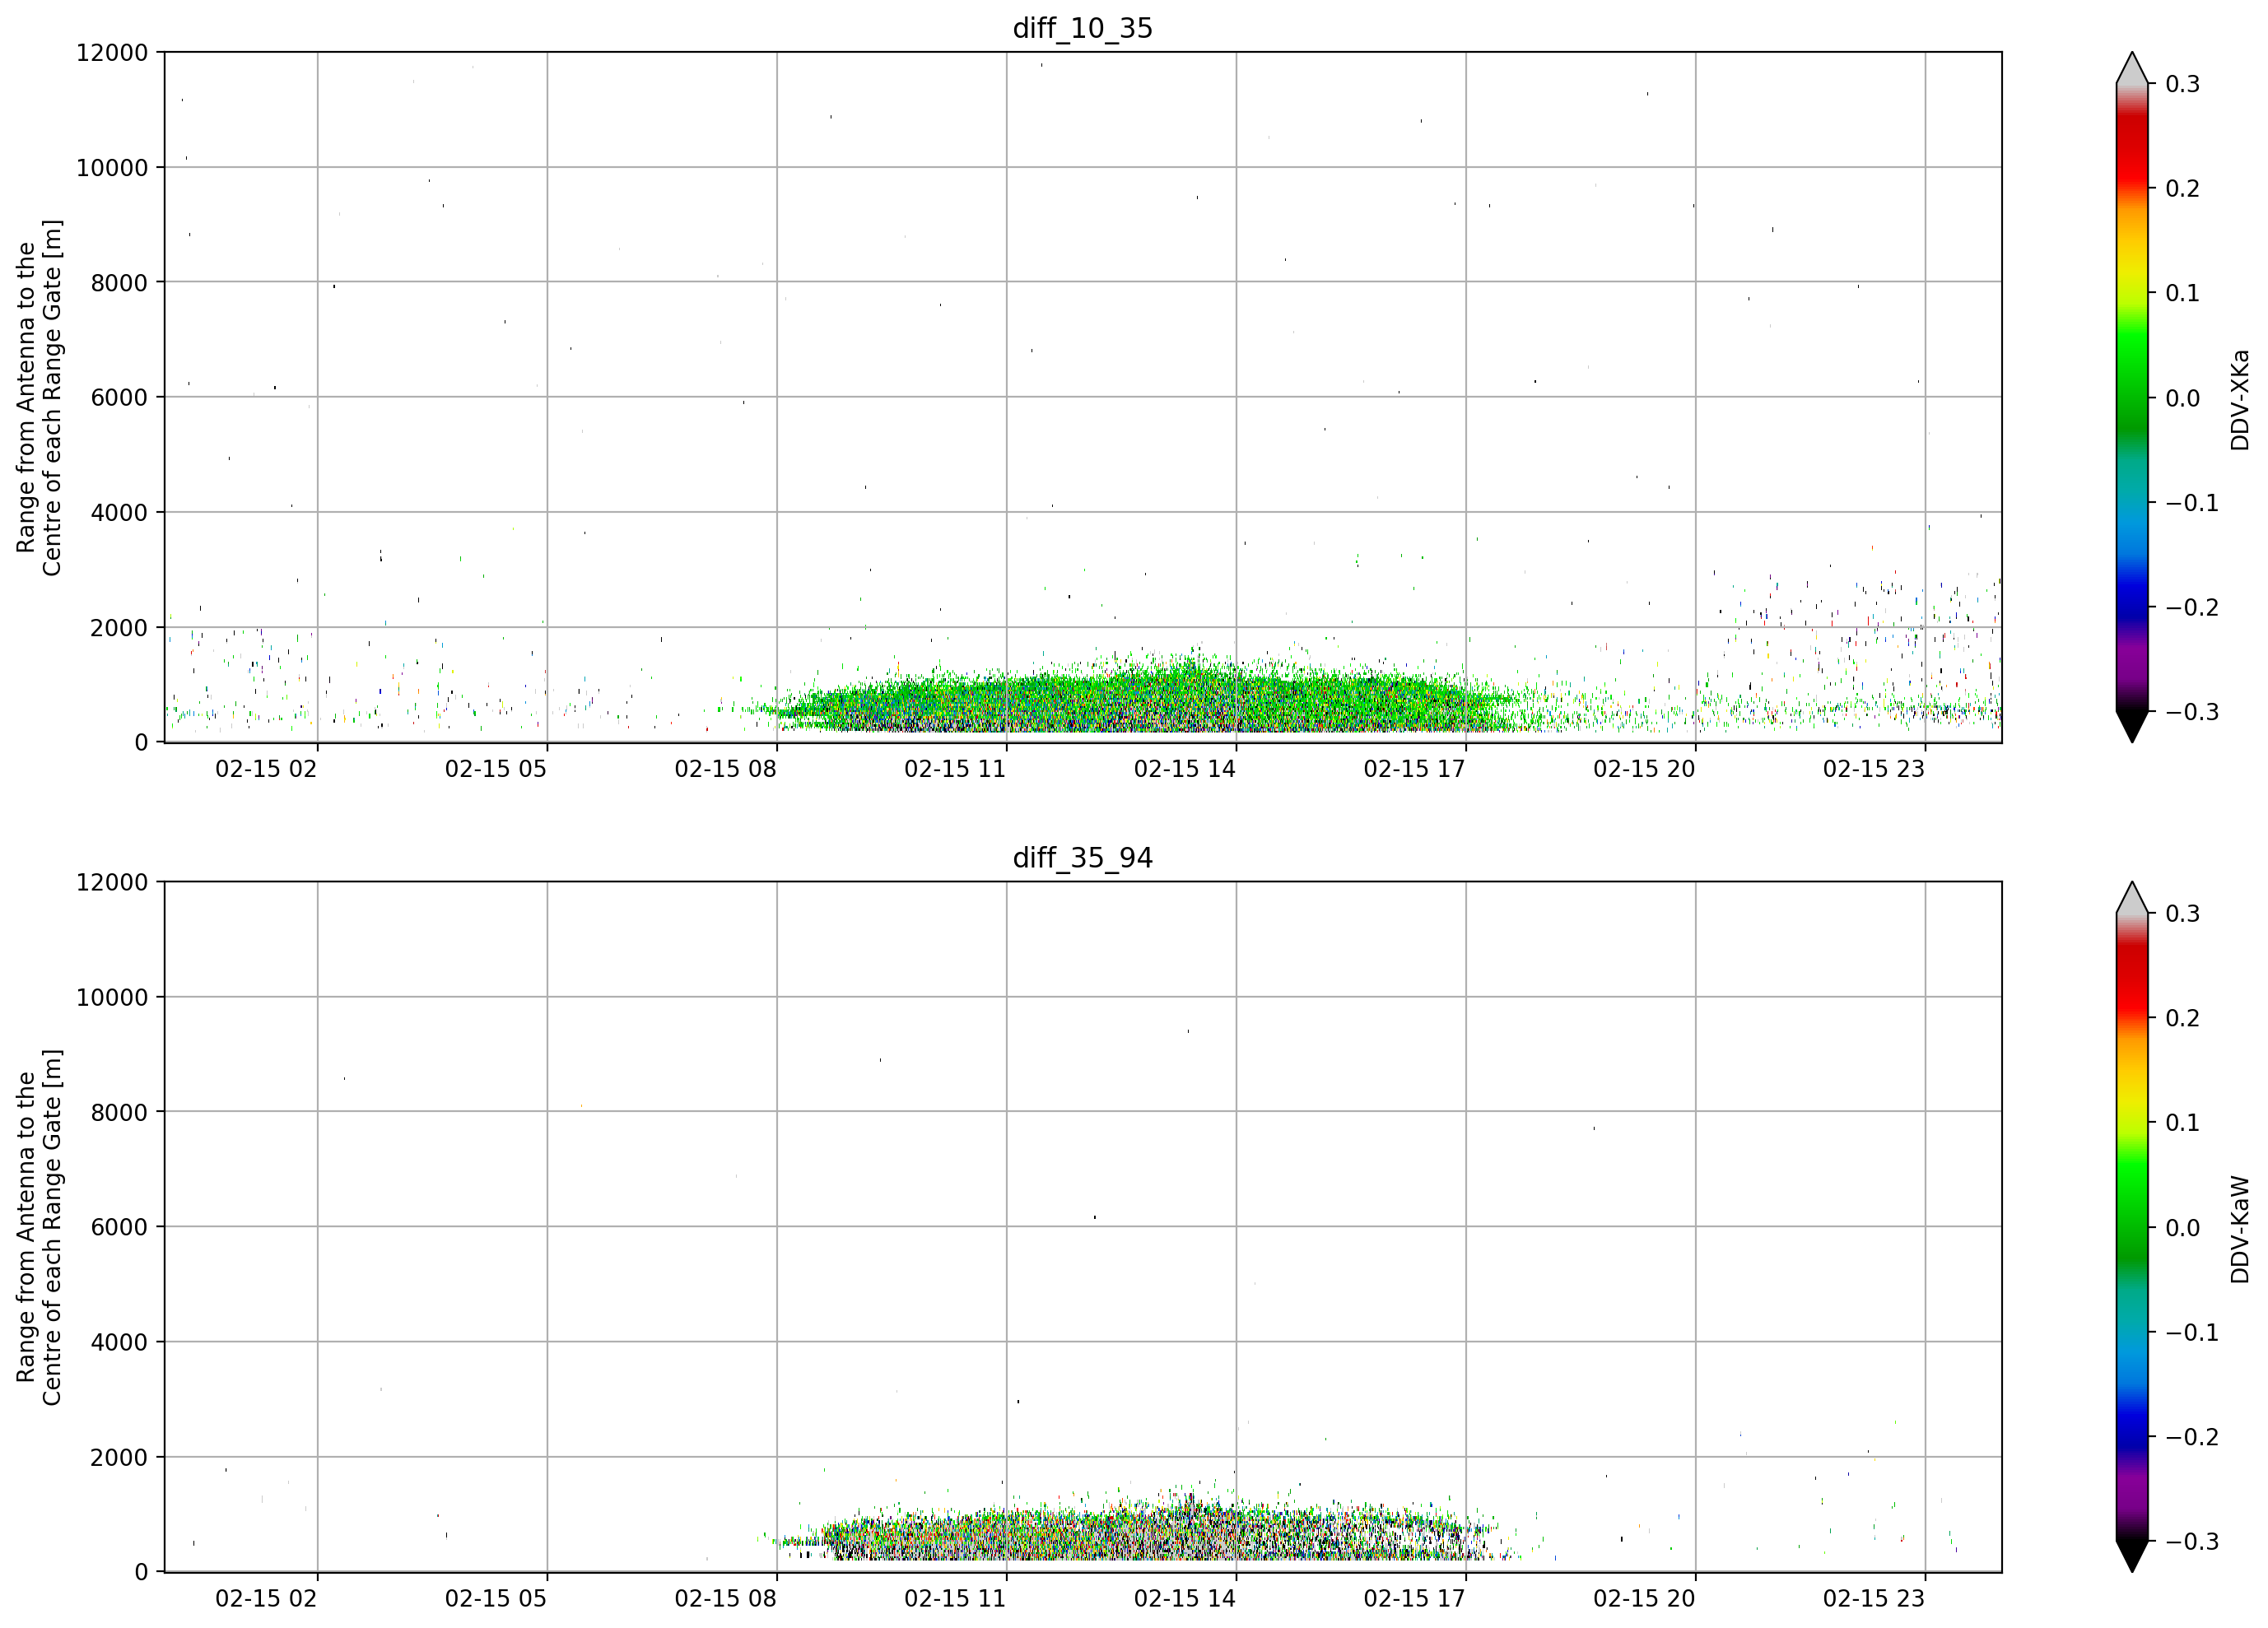Viewport: 2268px width, 1628px height.
Task: Click the 12000 y-tick on the diff_35_94 plot
Action: (x=112, y=883)
